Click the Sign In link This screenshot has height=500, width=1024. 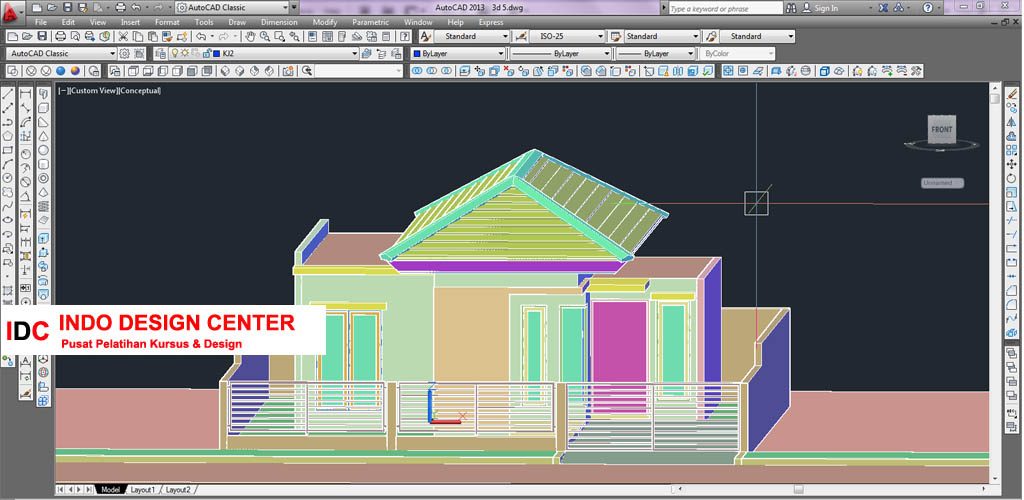826,8
